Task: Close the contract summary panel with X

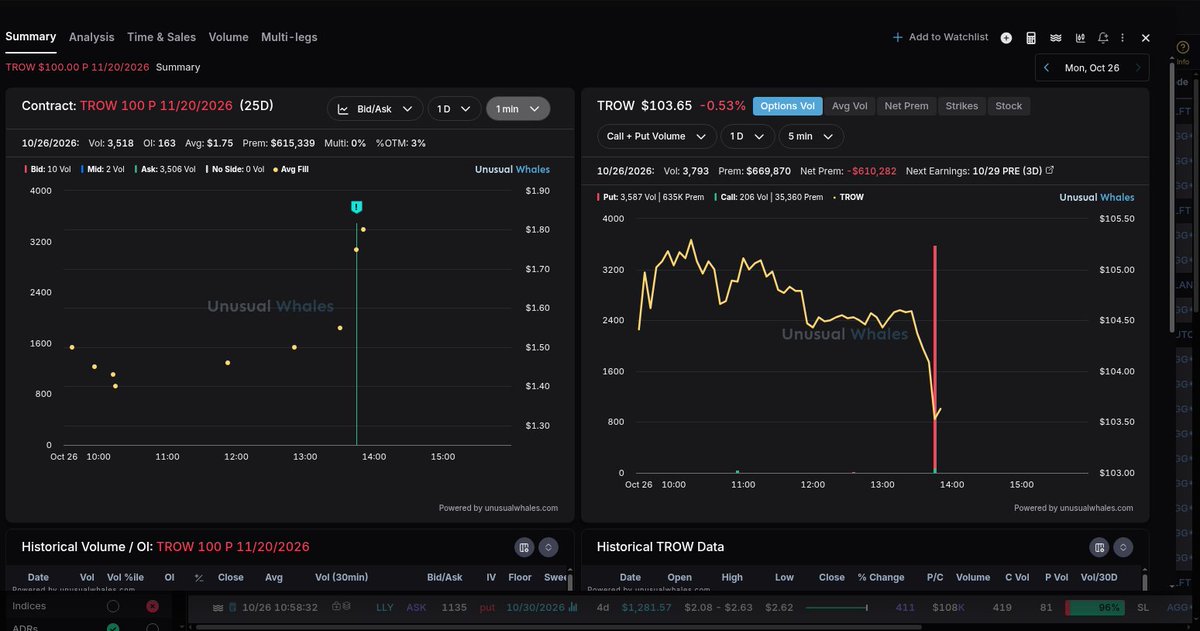Action: (1146, 38)
